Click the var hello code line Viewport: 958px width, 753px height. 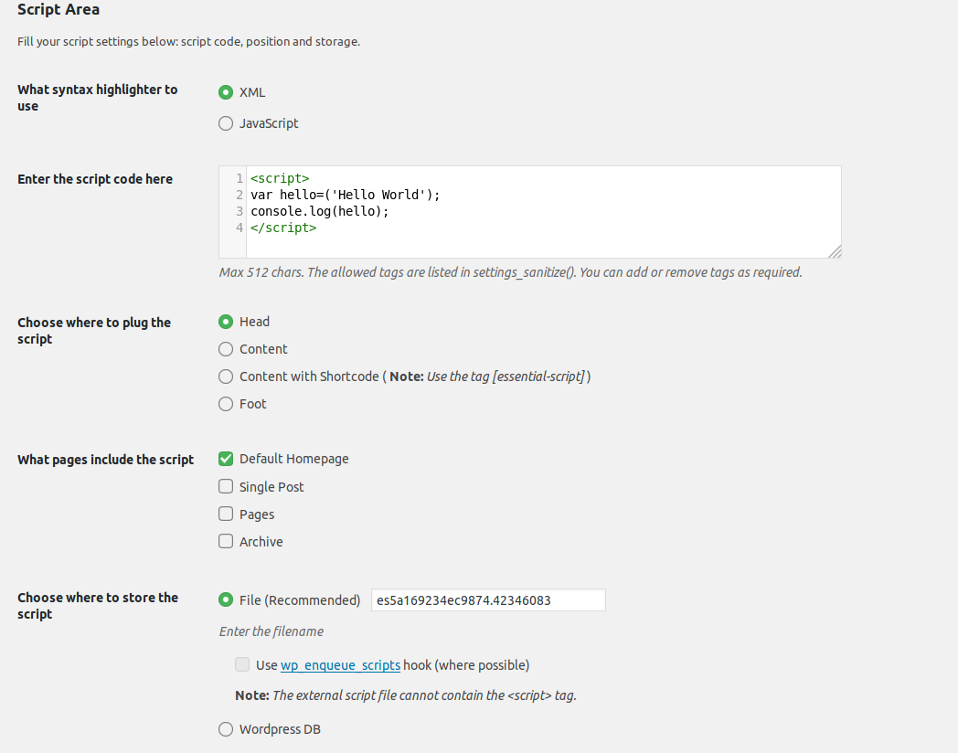[x=345, y=195]
